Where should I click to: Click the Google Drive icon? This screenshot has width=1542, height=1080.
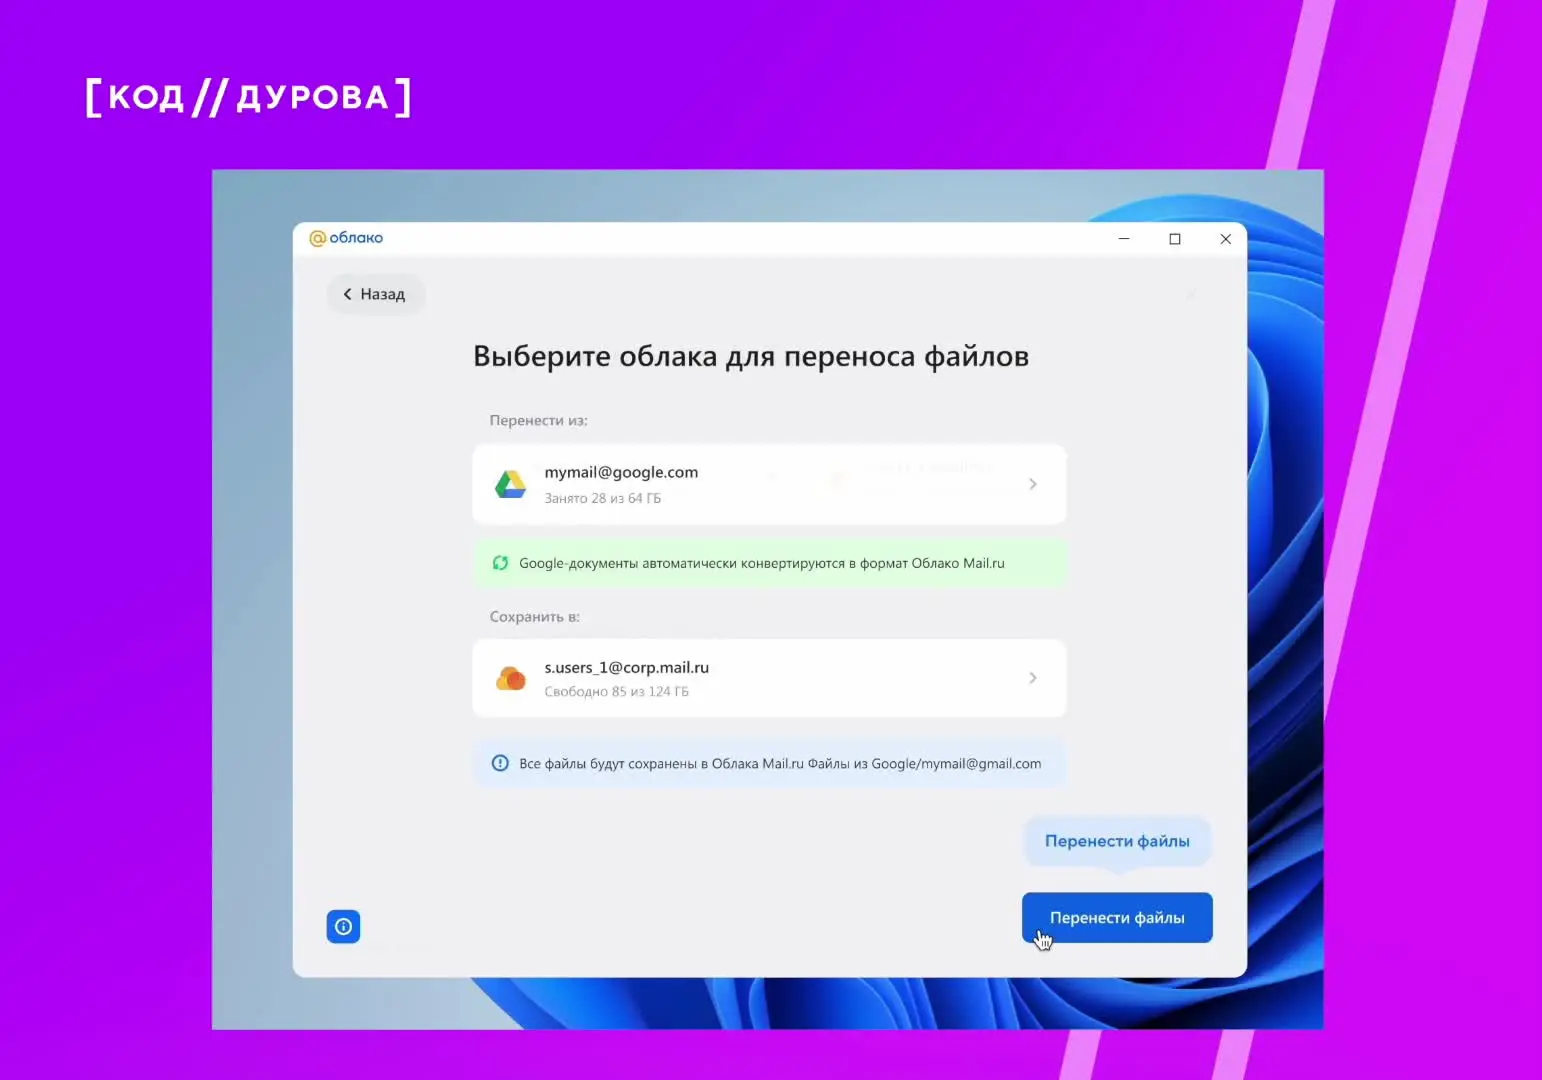click(510, 484)
